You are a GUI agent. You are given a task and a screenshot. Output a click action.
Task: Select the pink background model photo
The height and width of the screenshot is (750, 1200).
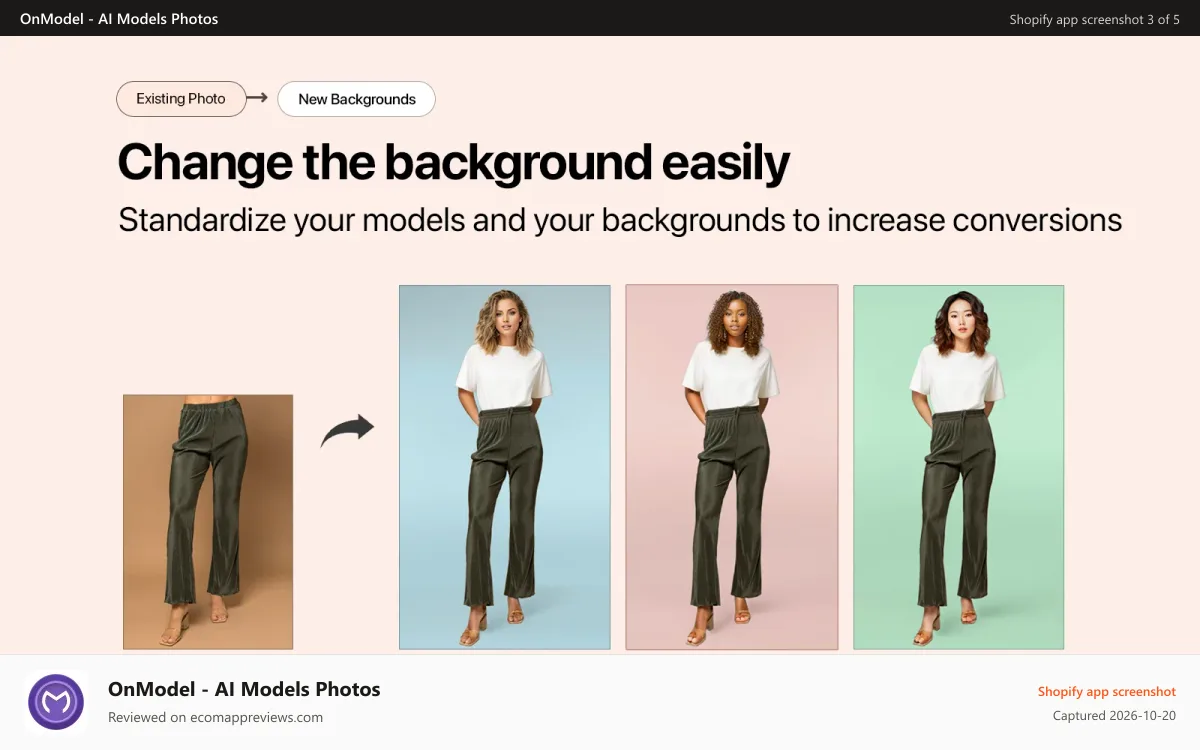pyautogui.click(x=732, y=467)
